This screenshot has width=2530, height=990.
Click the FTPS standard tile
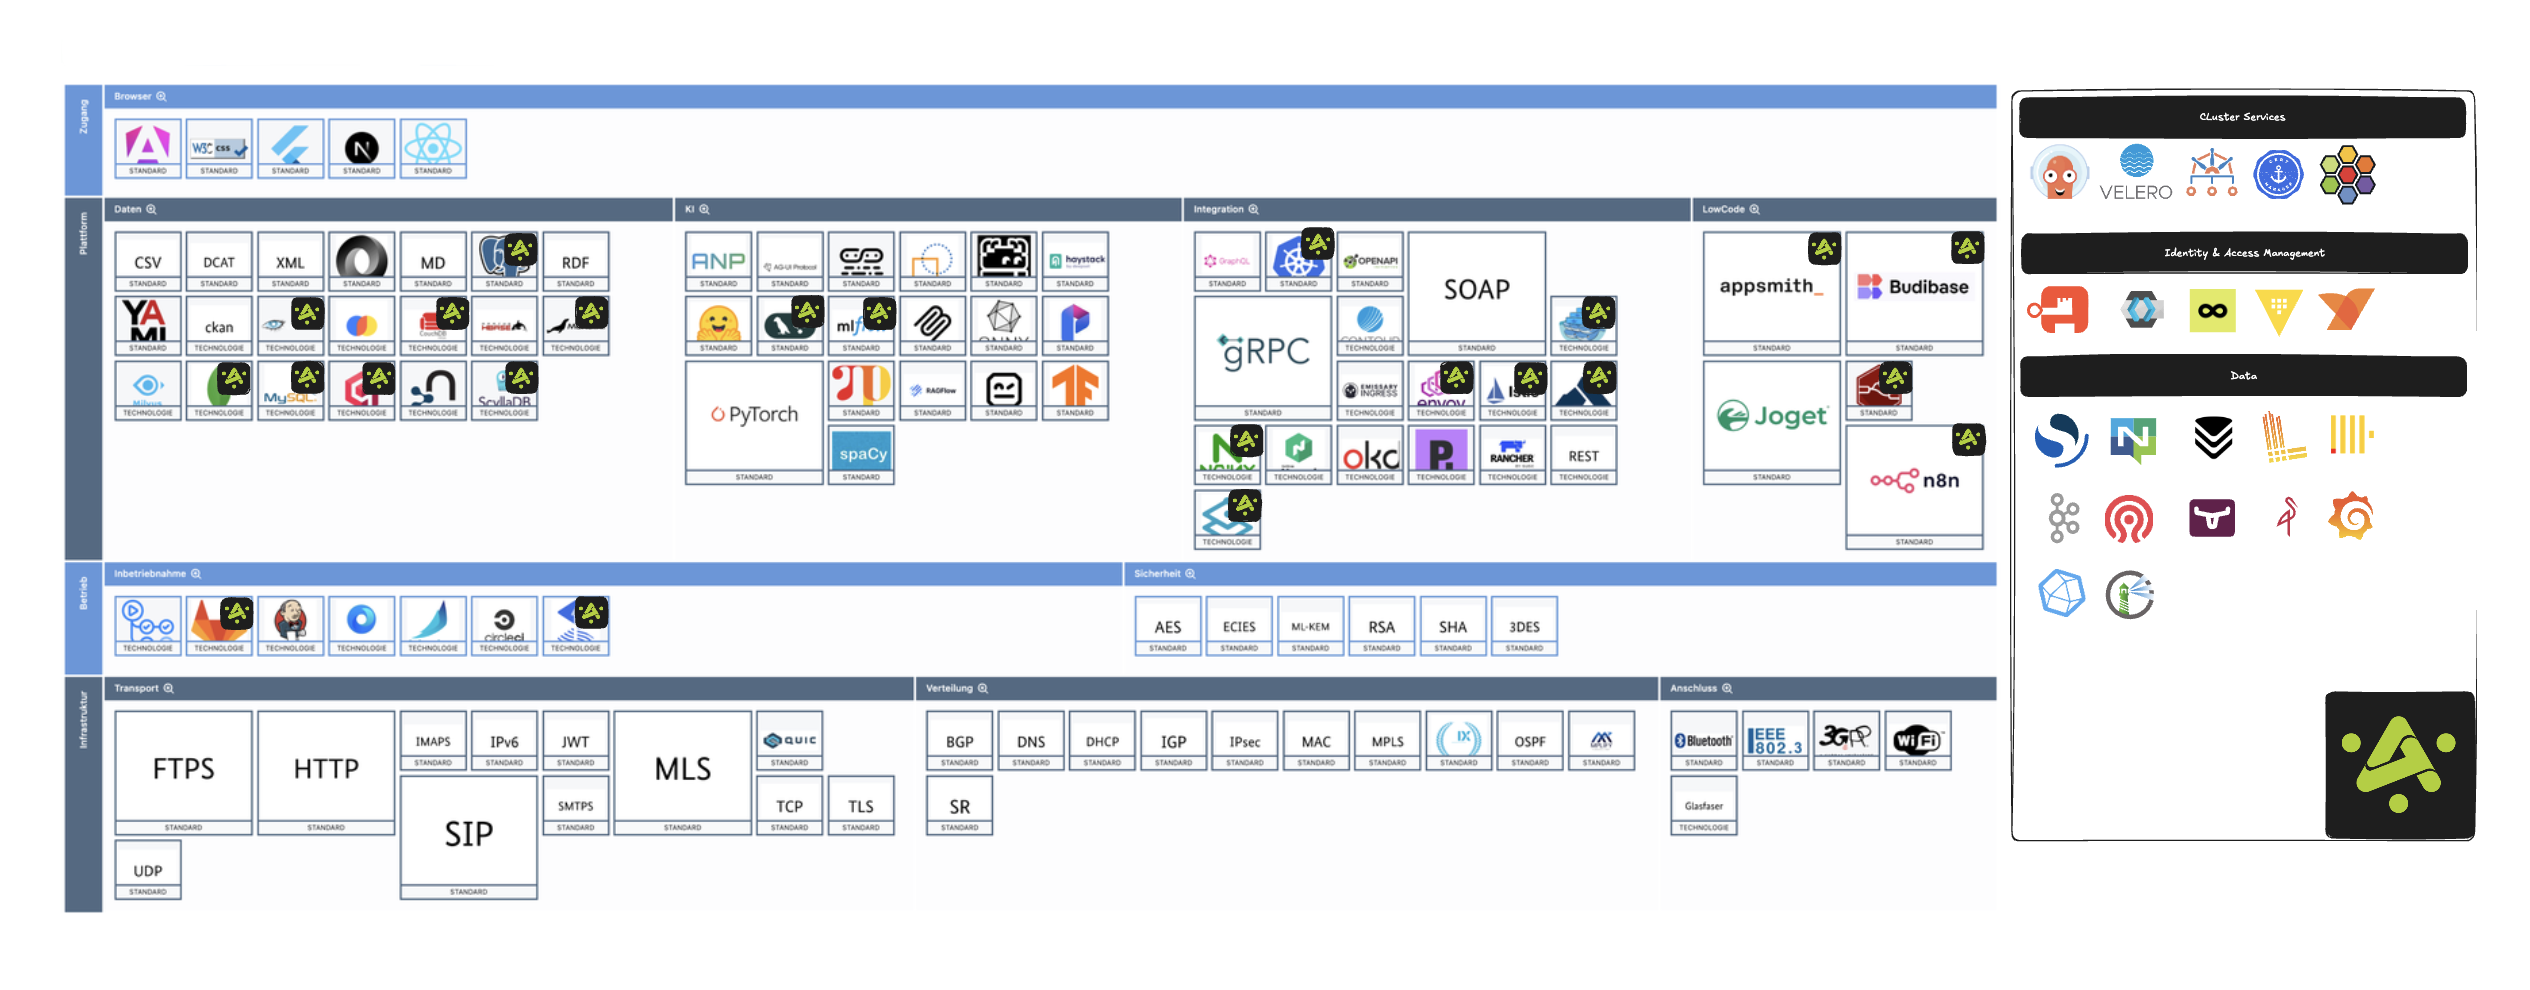tap(183, 768)
